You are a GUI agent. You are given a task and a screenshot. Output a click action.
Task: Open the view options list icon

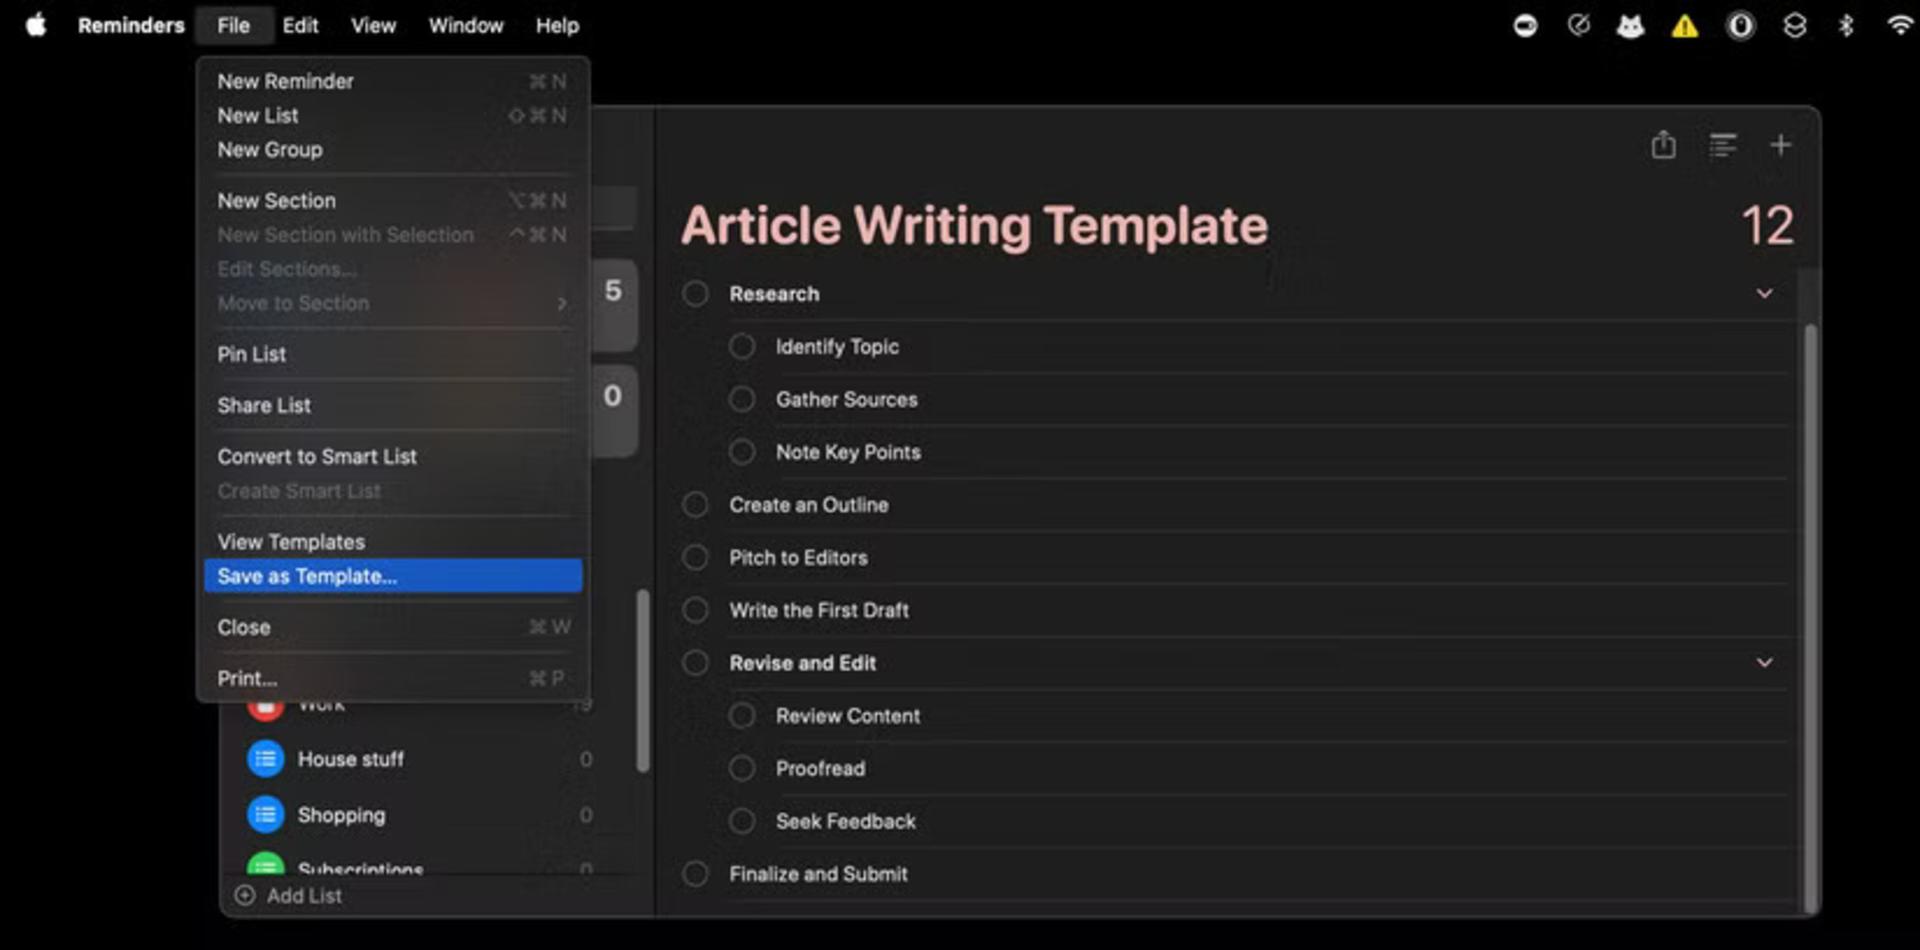[1722, 145]
